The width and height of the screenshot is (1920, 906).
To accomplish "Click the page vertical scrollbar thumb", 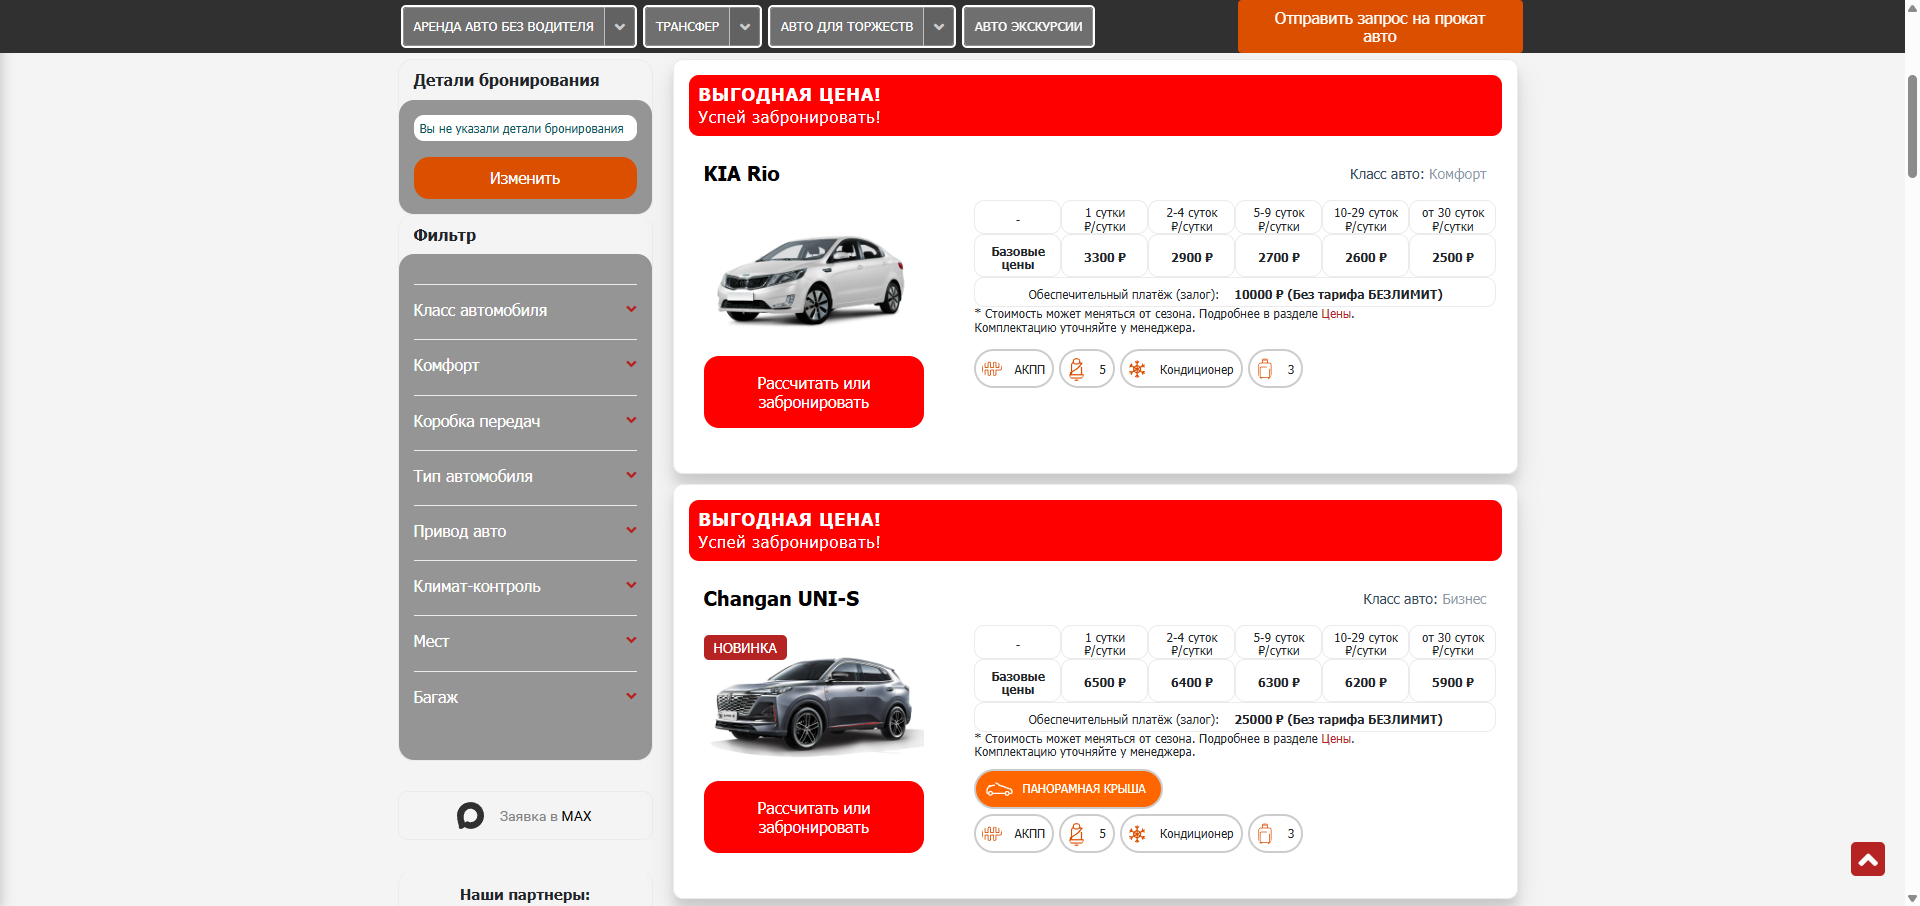I will (x=1912, y=125).
